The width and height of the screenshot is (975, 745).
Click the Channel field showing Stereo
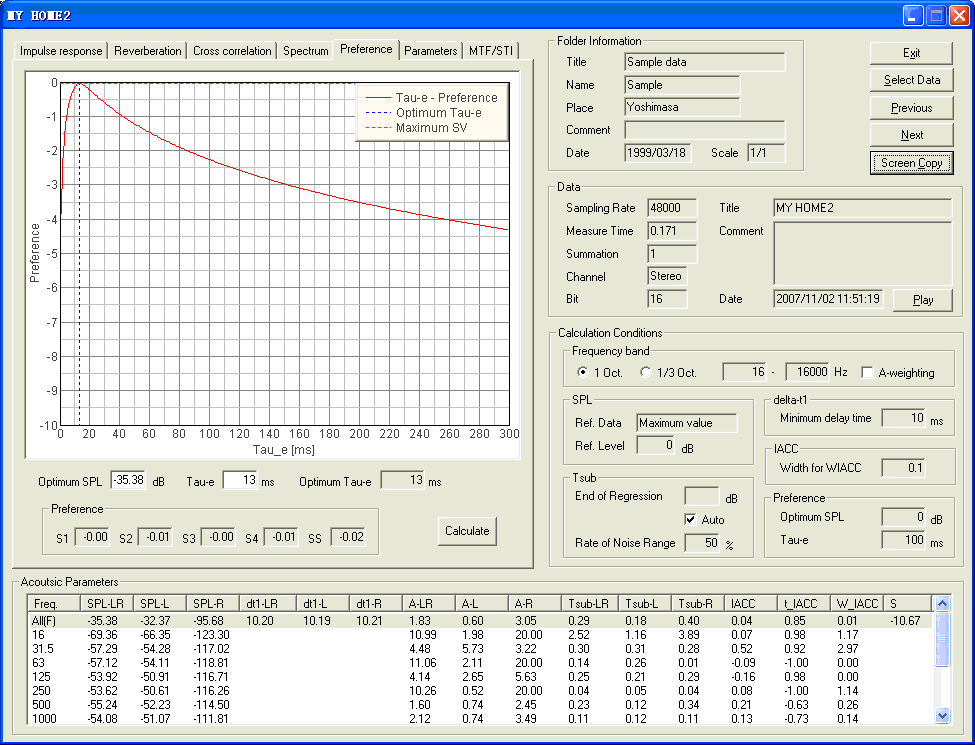point(667,276)
